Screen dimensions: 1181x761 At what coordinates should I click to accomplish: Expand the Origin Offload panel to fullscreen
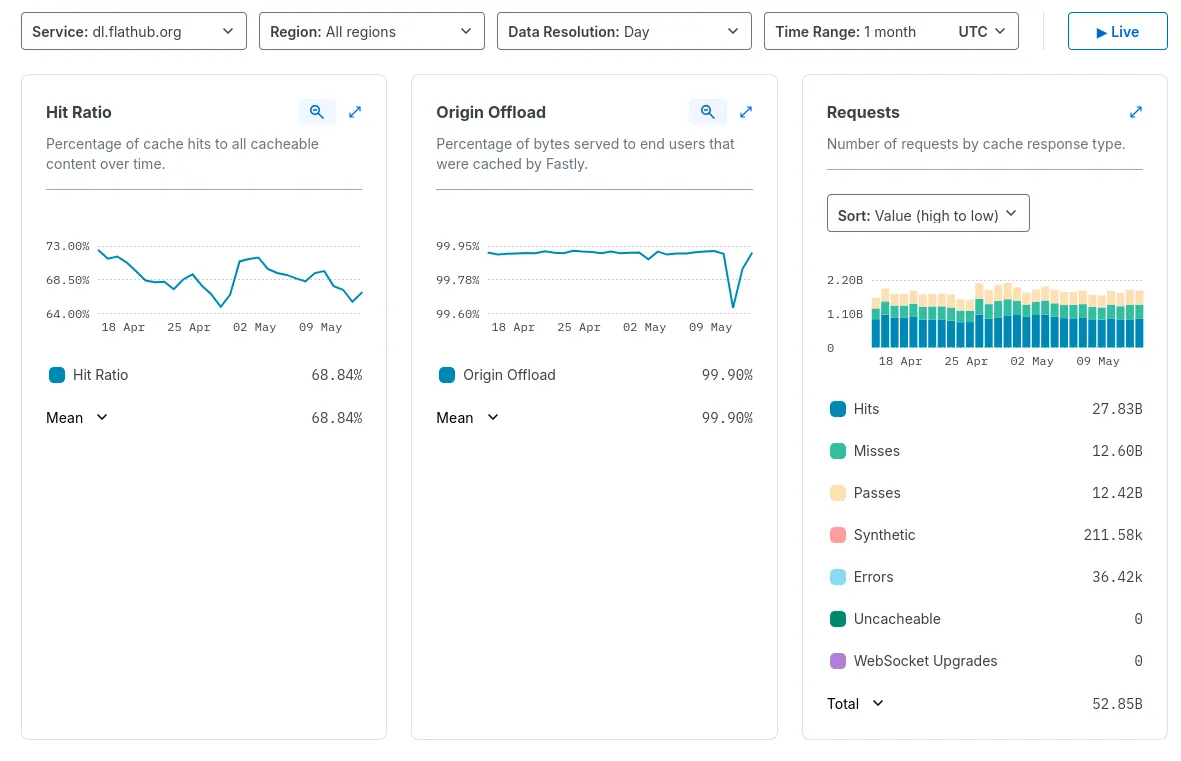pos(746,112)
